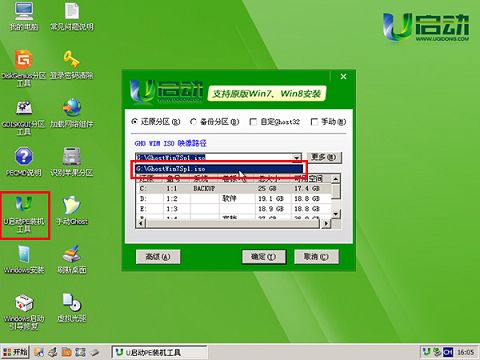Click 1:2 partition number cell
Image resolution: width=480 pixels, height=360 pixels.
tap(172, 199)
